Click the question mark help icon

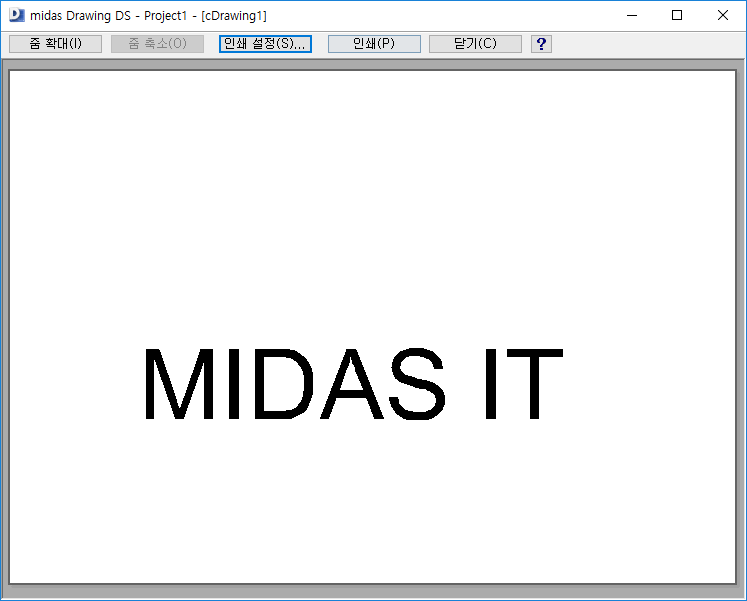point(541,44)
